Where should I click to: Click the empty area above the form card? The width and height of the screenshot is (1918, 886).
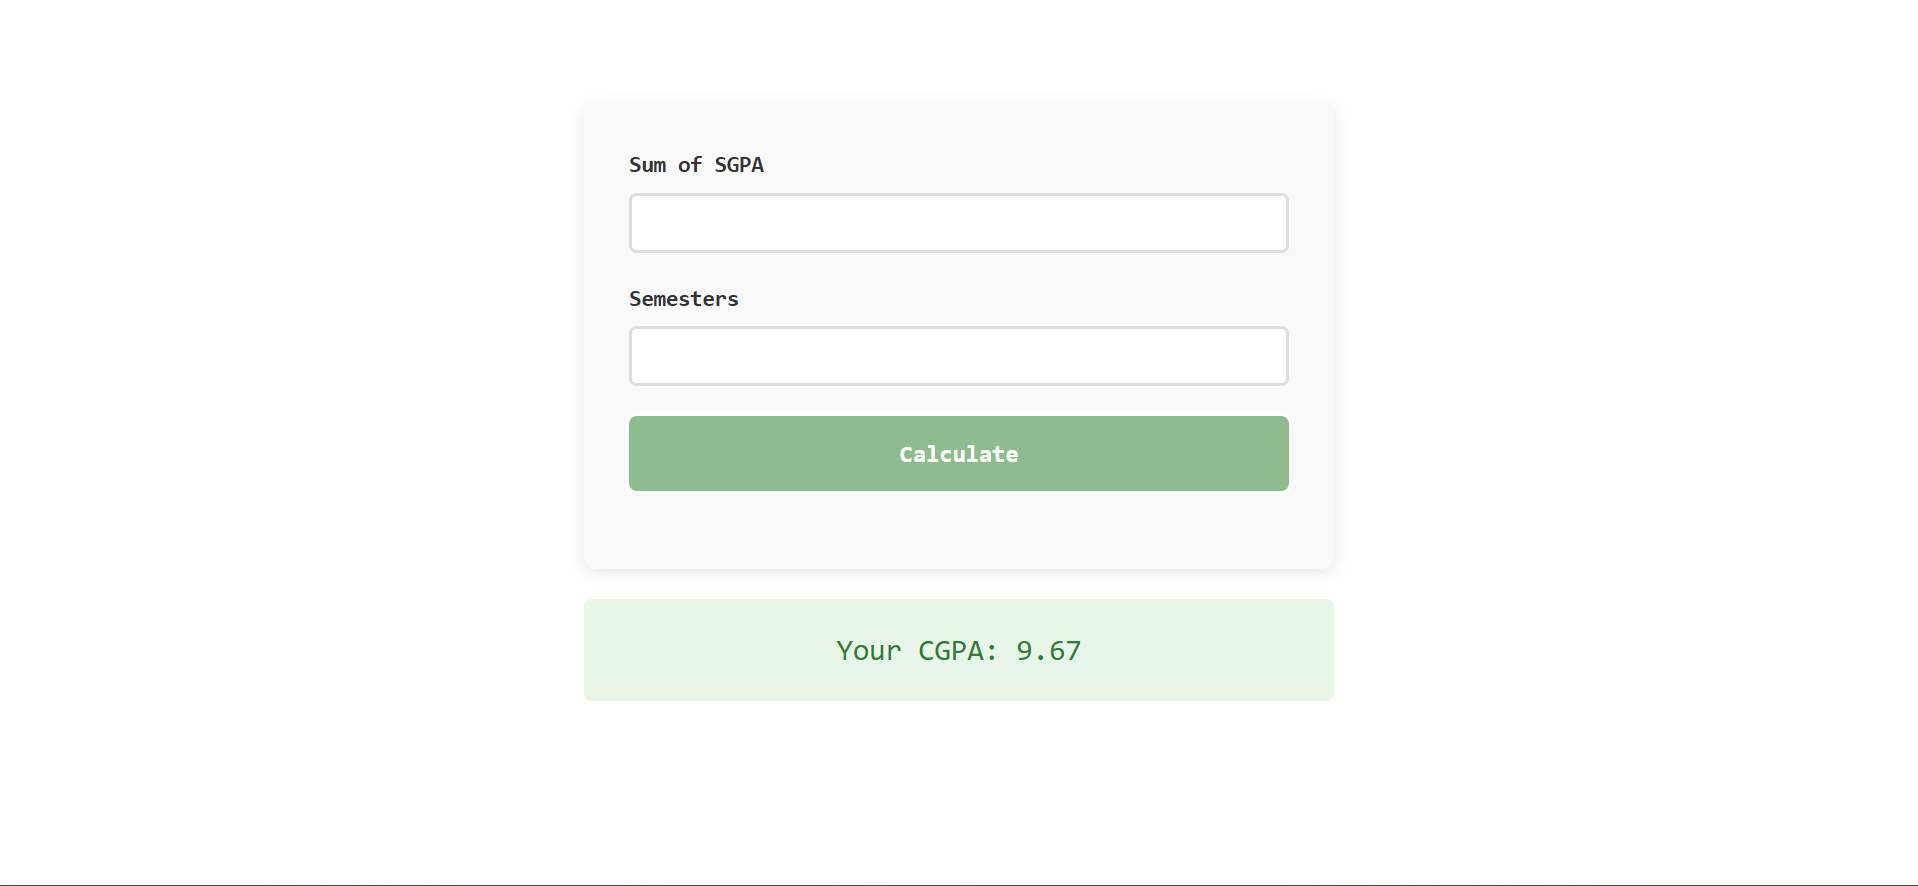957,55
